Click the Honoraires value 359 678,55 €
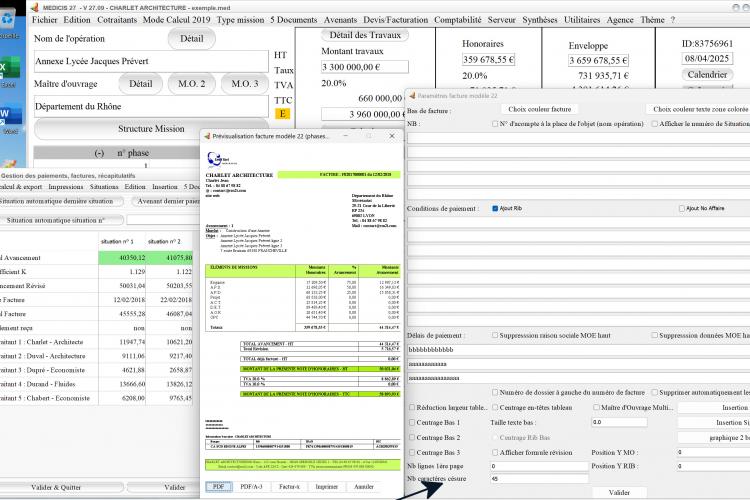 click(488, 59)
